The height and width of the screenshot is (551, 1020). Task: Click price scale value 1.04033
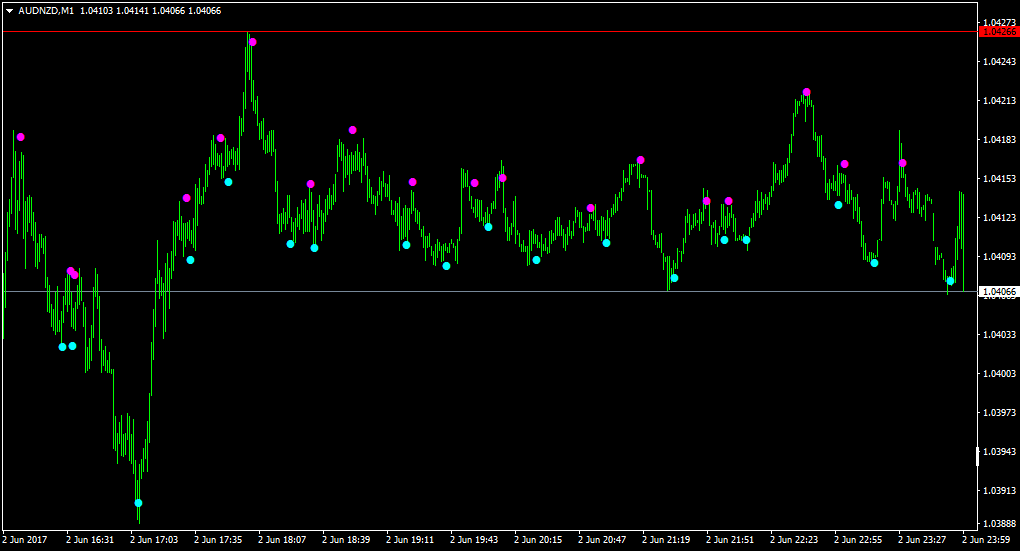(999, 334)
